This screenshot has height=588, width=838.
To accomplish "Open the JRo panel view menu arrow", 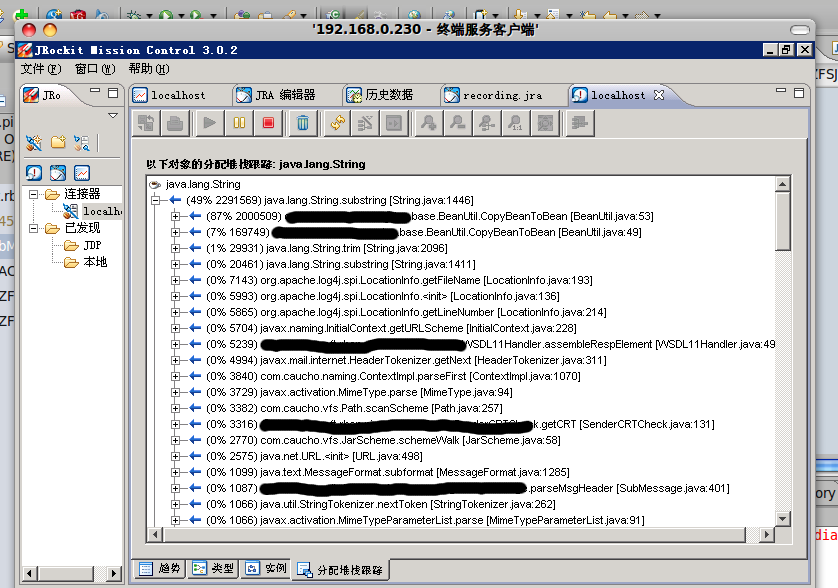I will click(113, 115).
